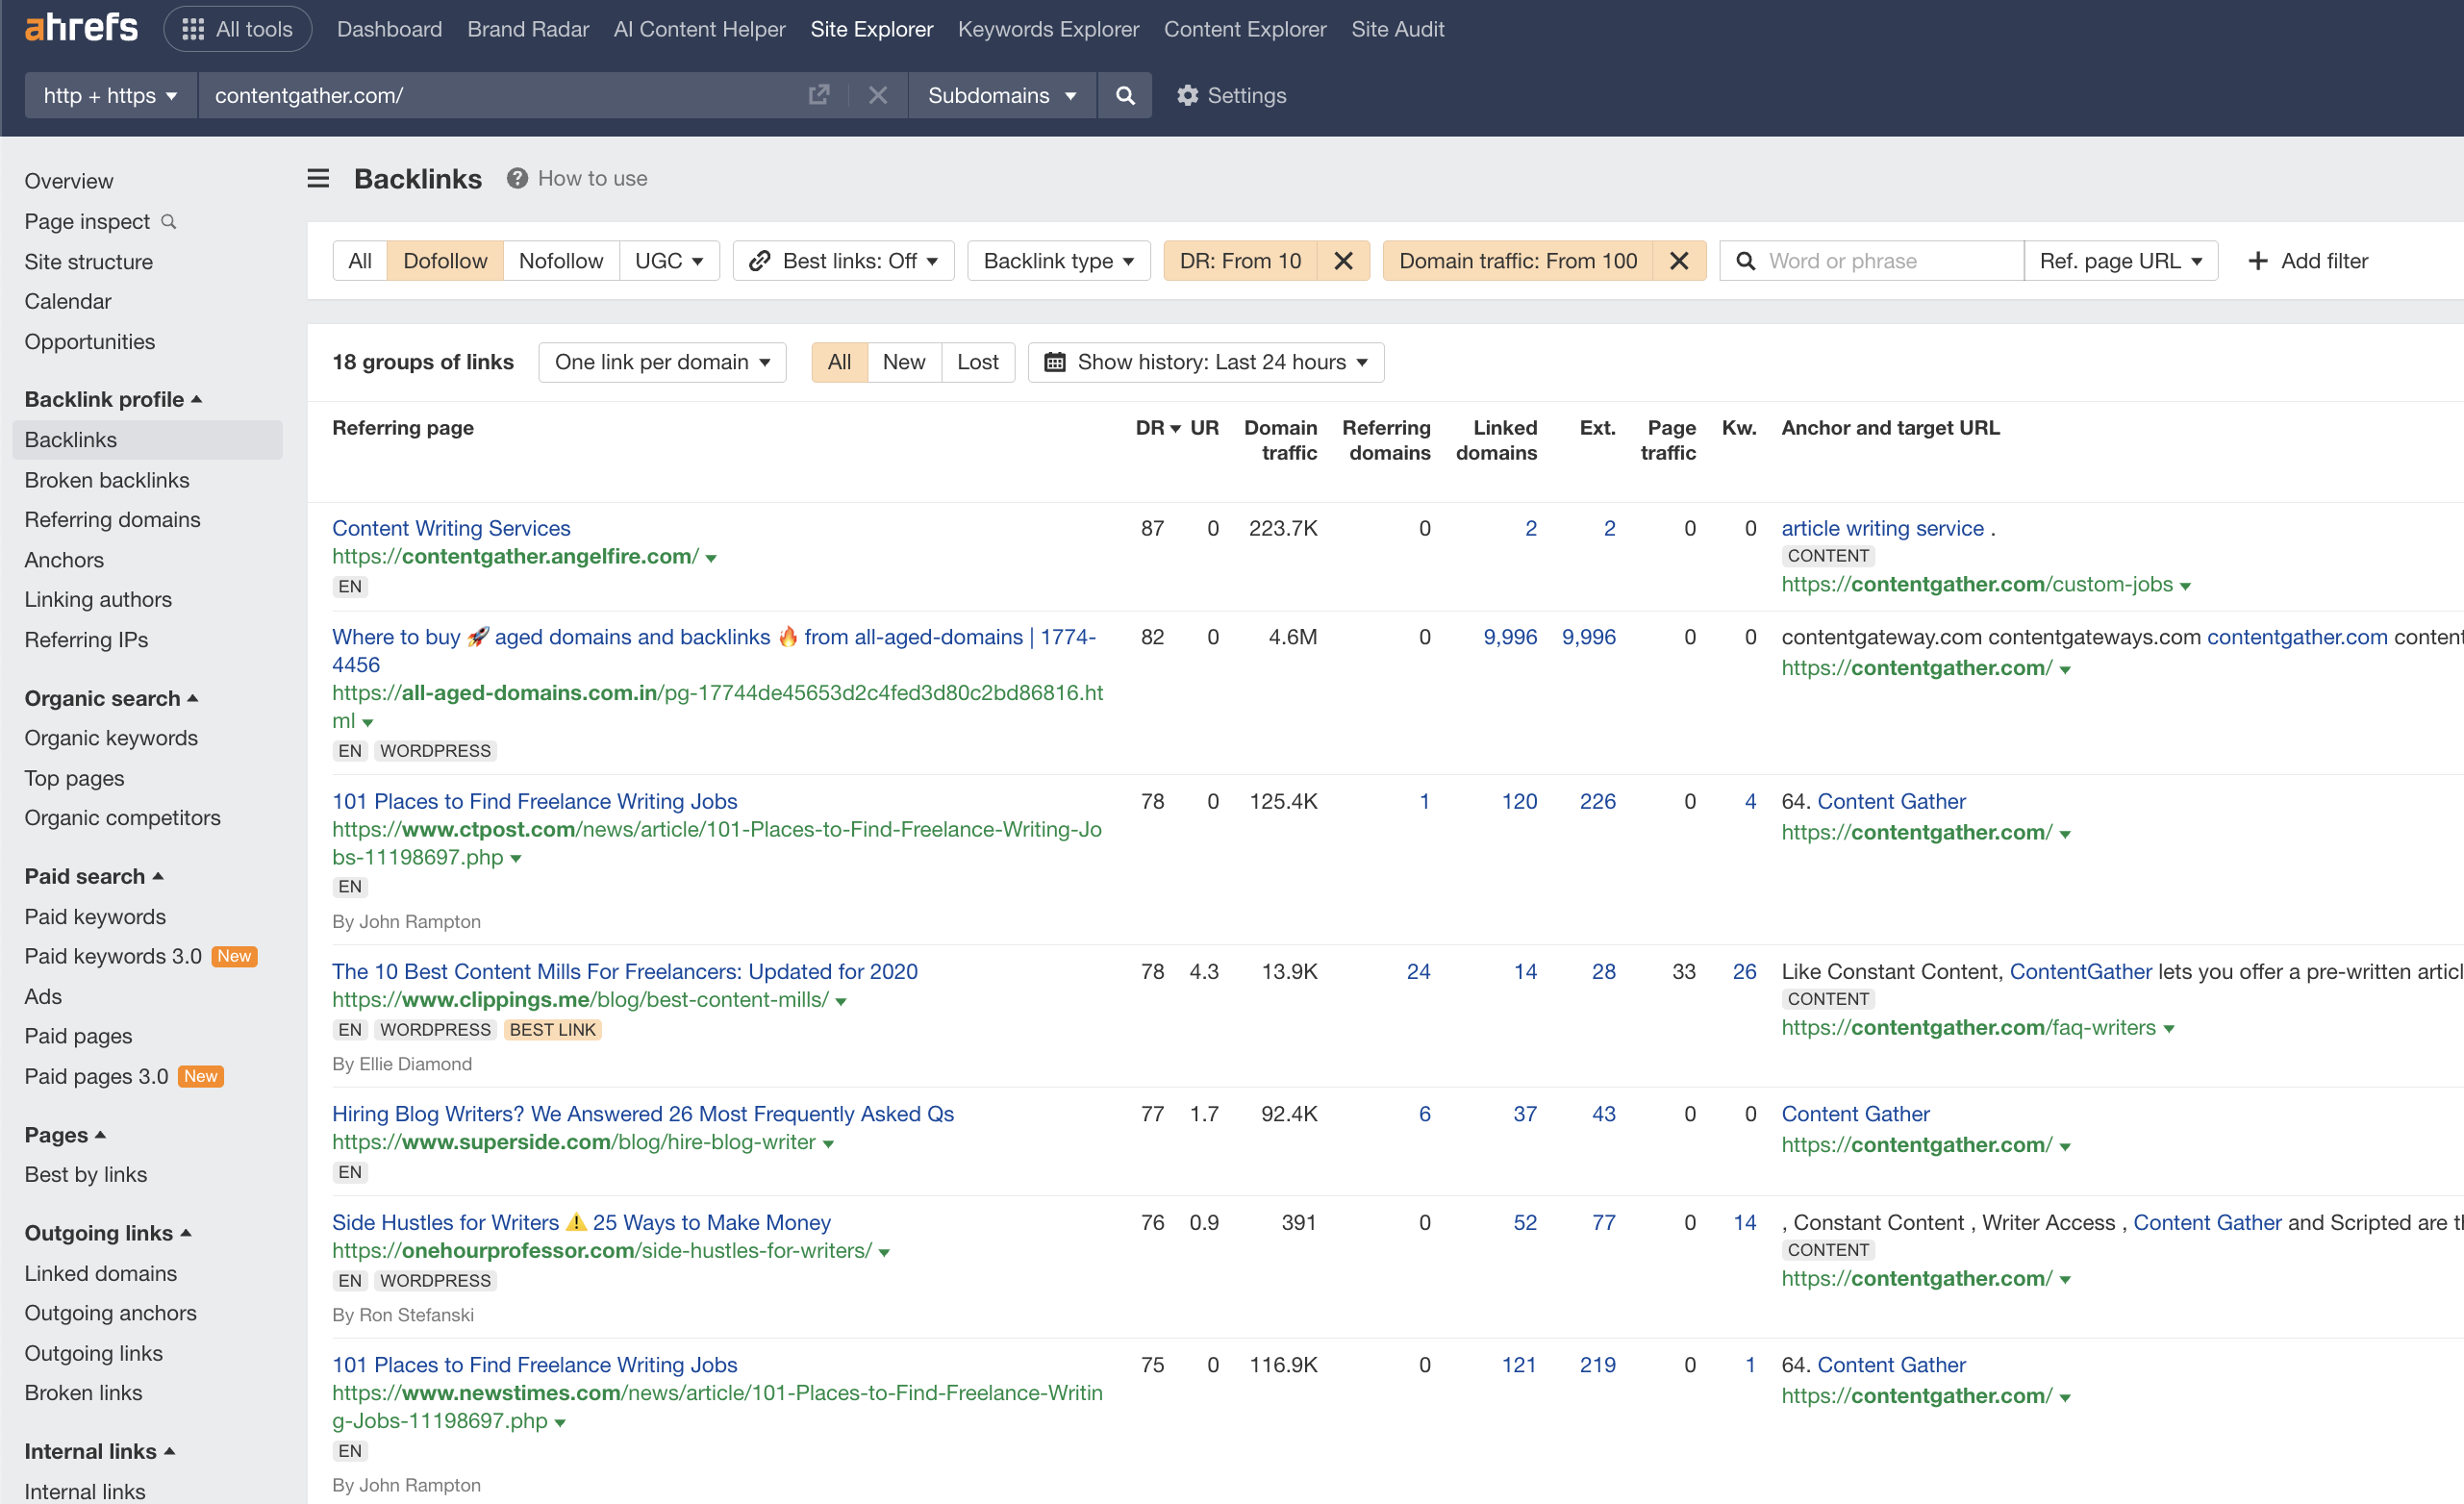Click the How to use help icon
The height and width of the screenshot is (1504, 2464).
click(517, 178)
